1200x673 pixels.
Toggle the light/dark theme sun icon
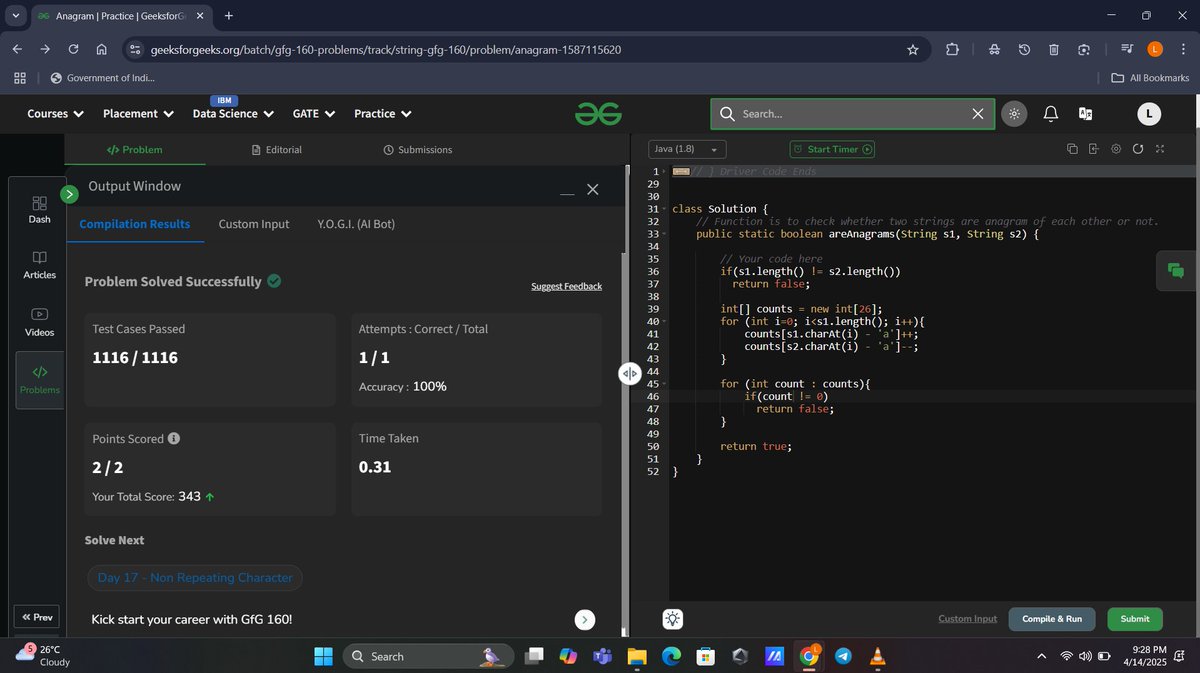[x=1014, y=114]
